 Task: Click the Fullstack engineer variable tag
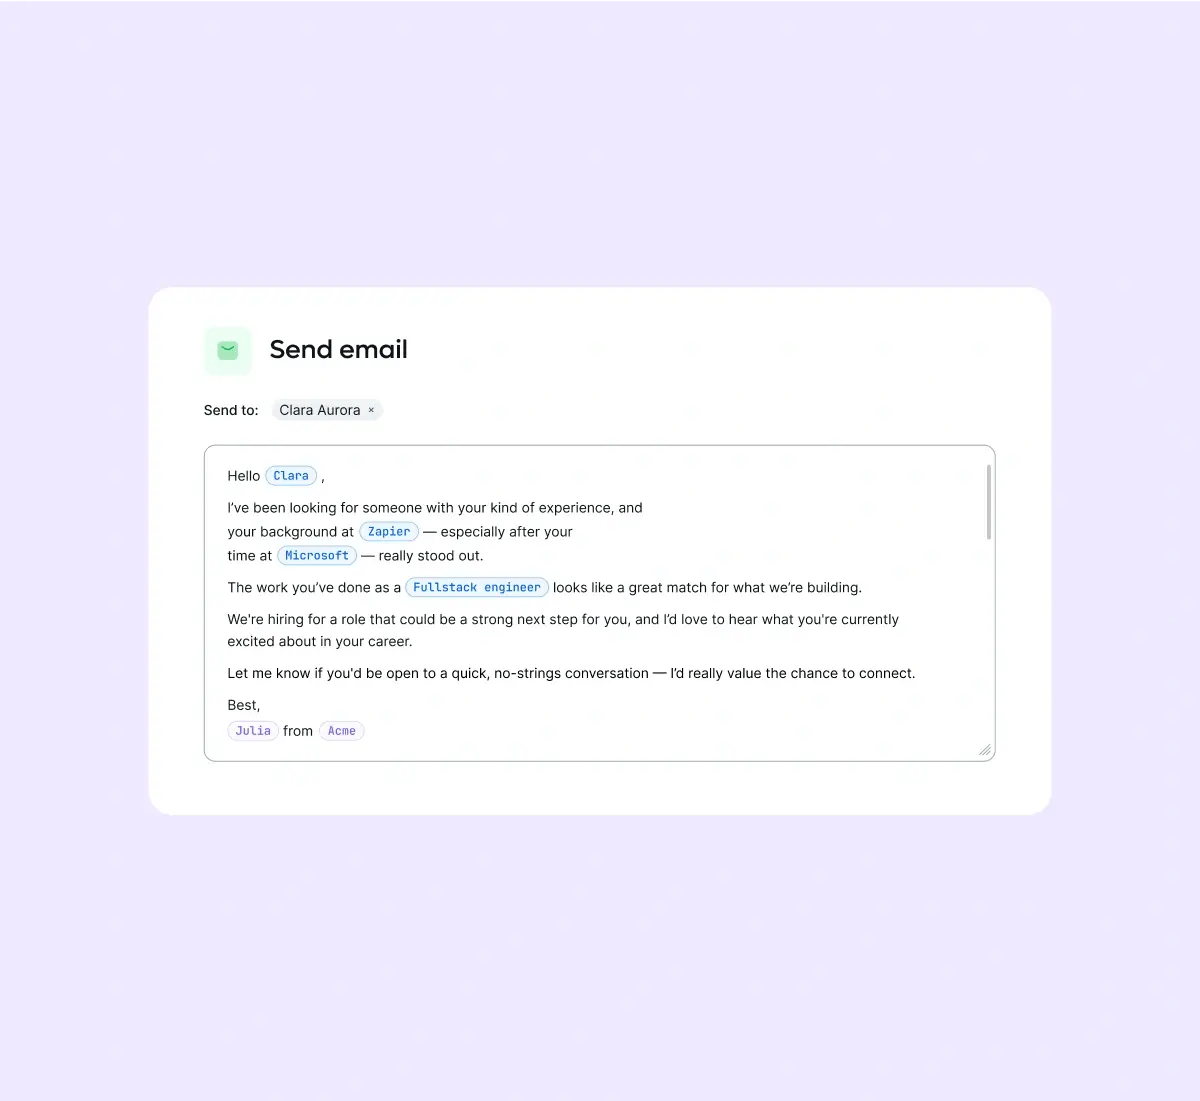tap(476, 588)
